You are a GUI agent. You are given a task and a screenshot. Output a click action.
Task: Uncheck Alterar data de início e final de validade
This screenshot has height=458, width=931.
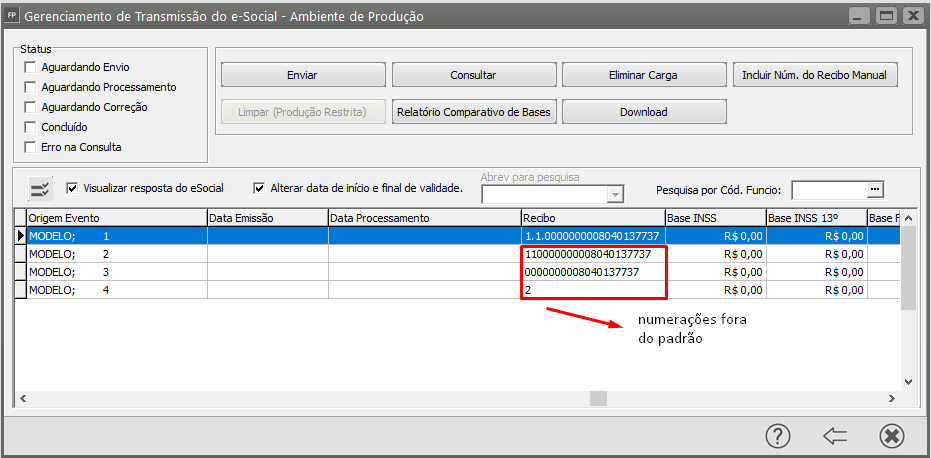coord(259,188)
